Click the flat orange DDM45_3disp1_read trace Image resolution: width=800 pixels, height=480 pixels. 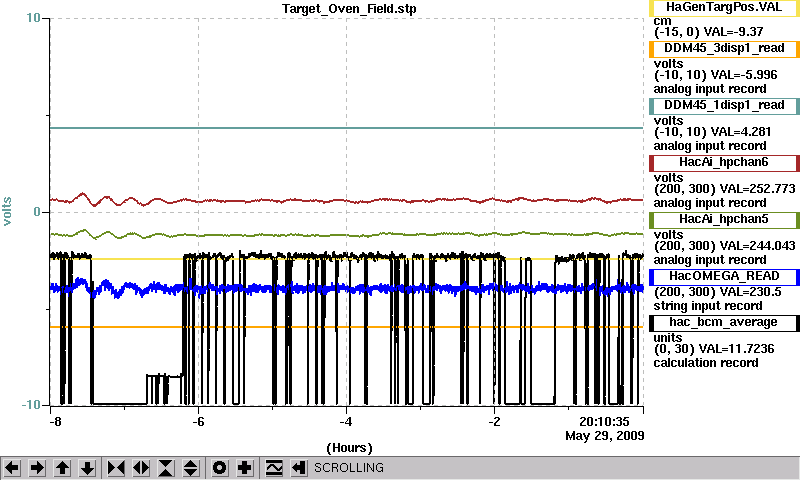[x=346, y=327]
